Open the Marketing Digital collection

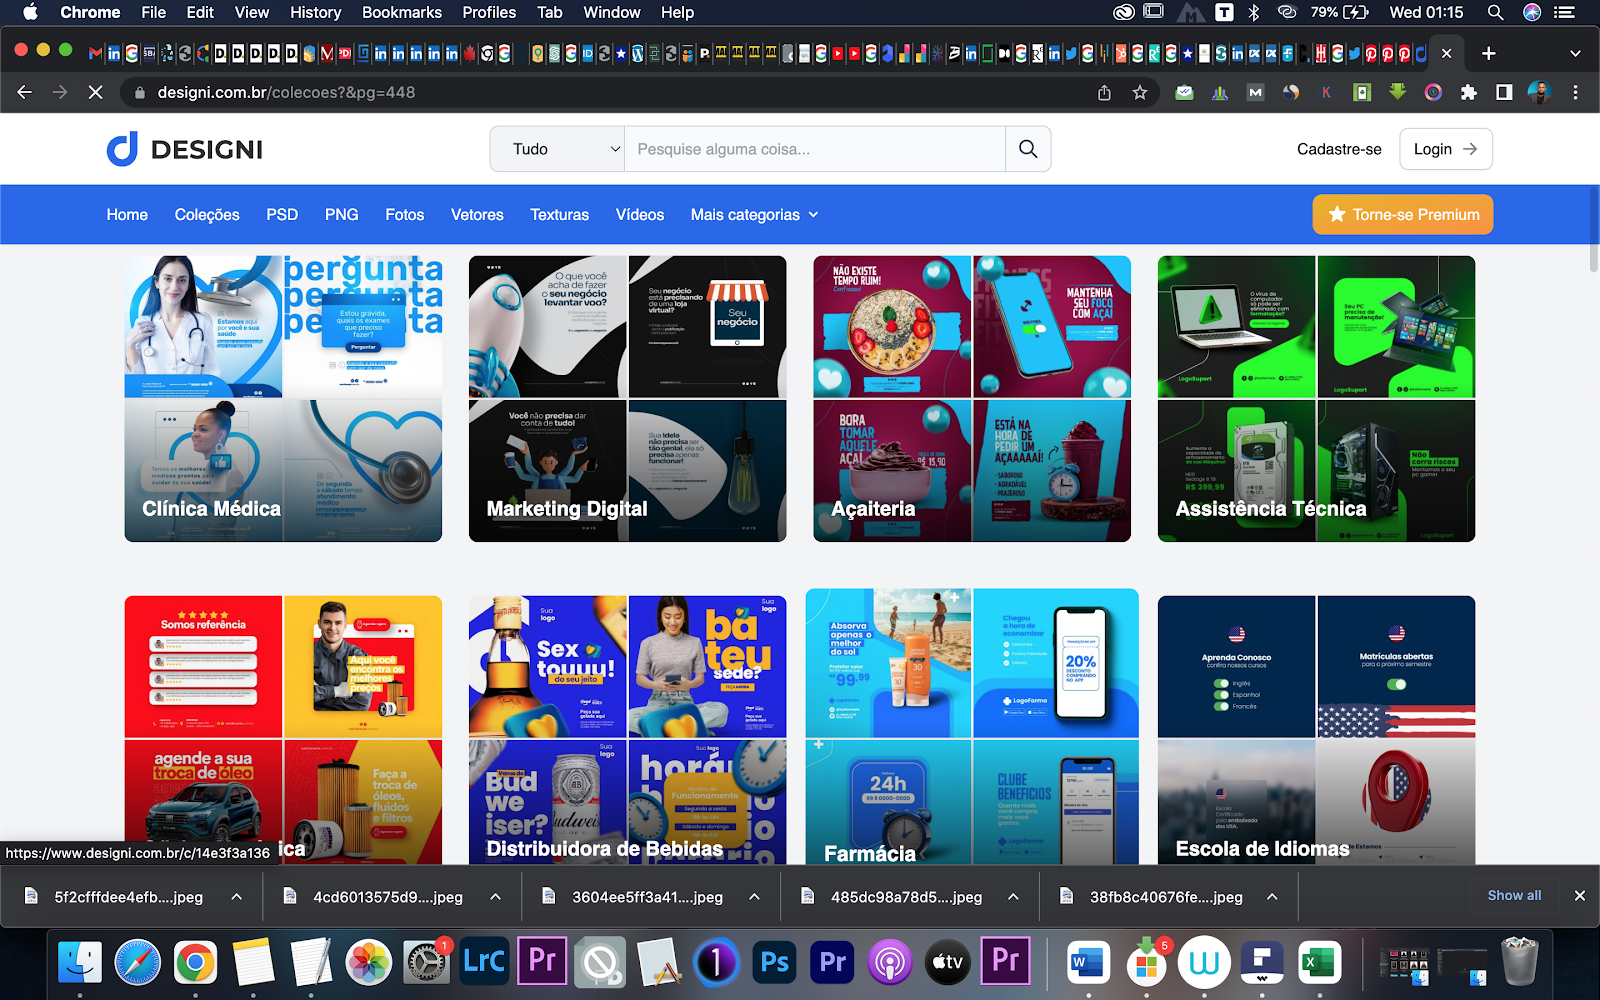(x=627, y=399)
